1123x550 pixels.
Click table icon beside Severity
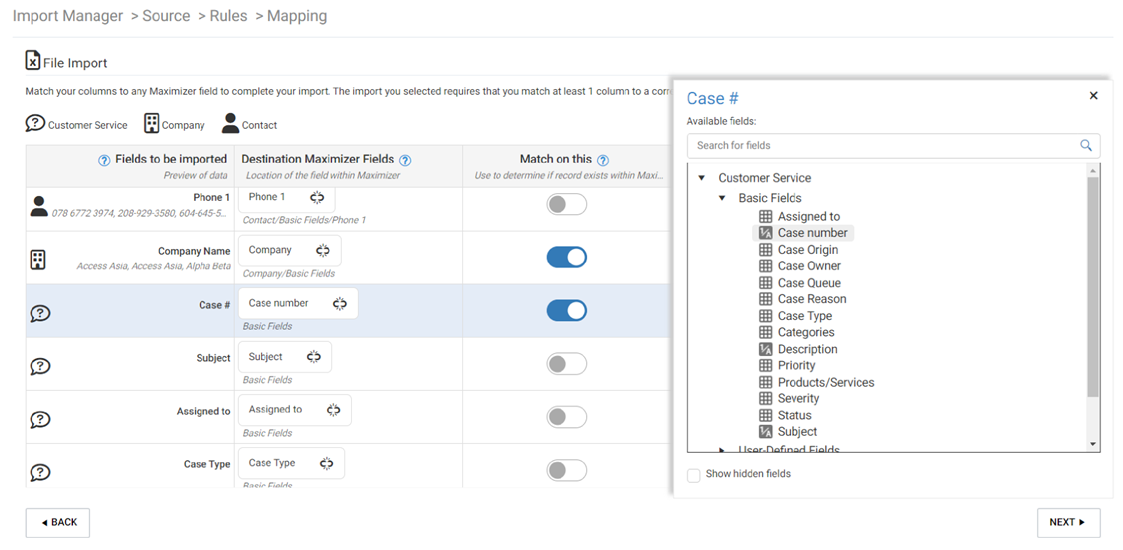765,398
